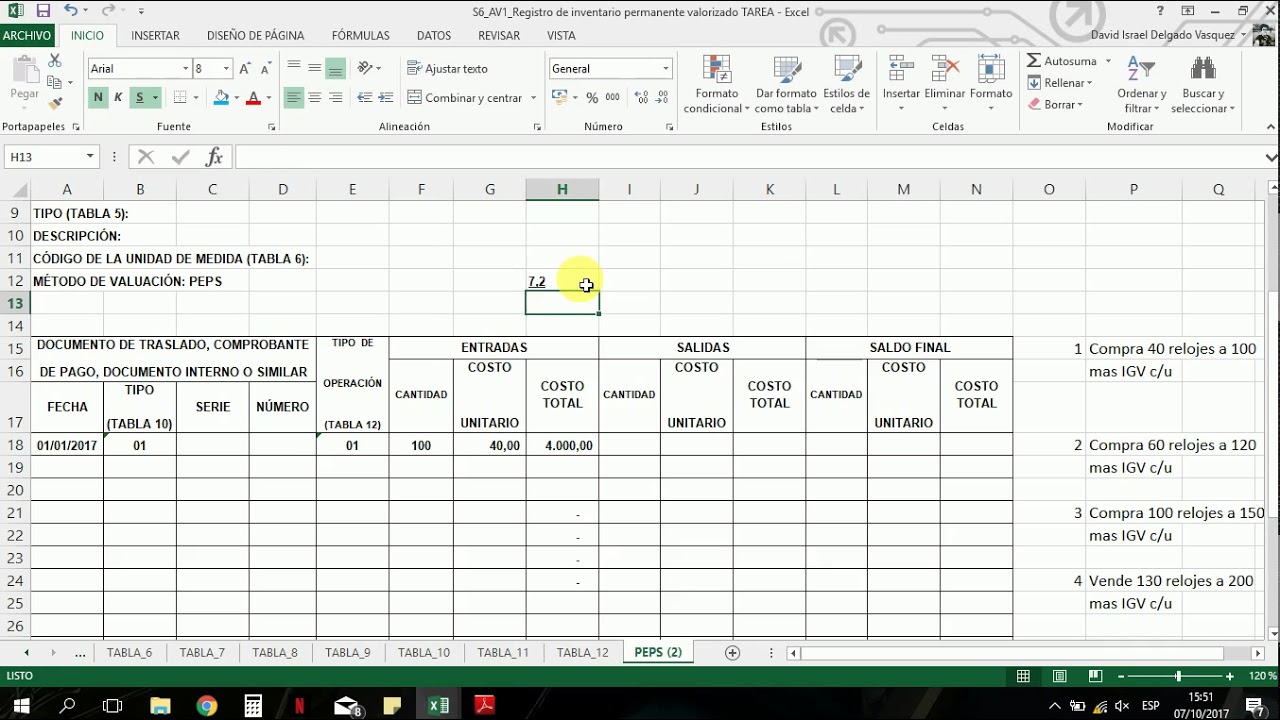1280x720 pixels.
Task: Switch to the FÓRMULAS tab
Action: (x=360, y=35)
